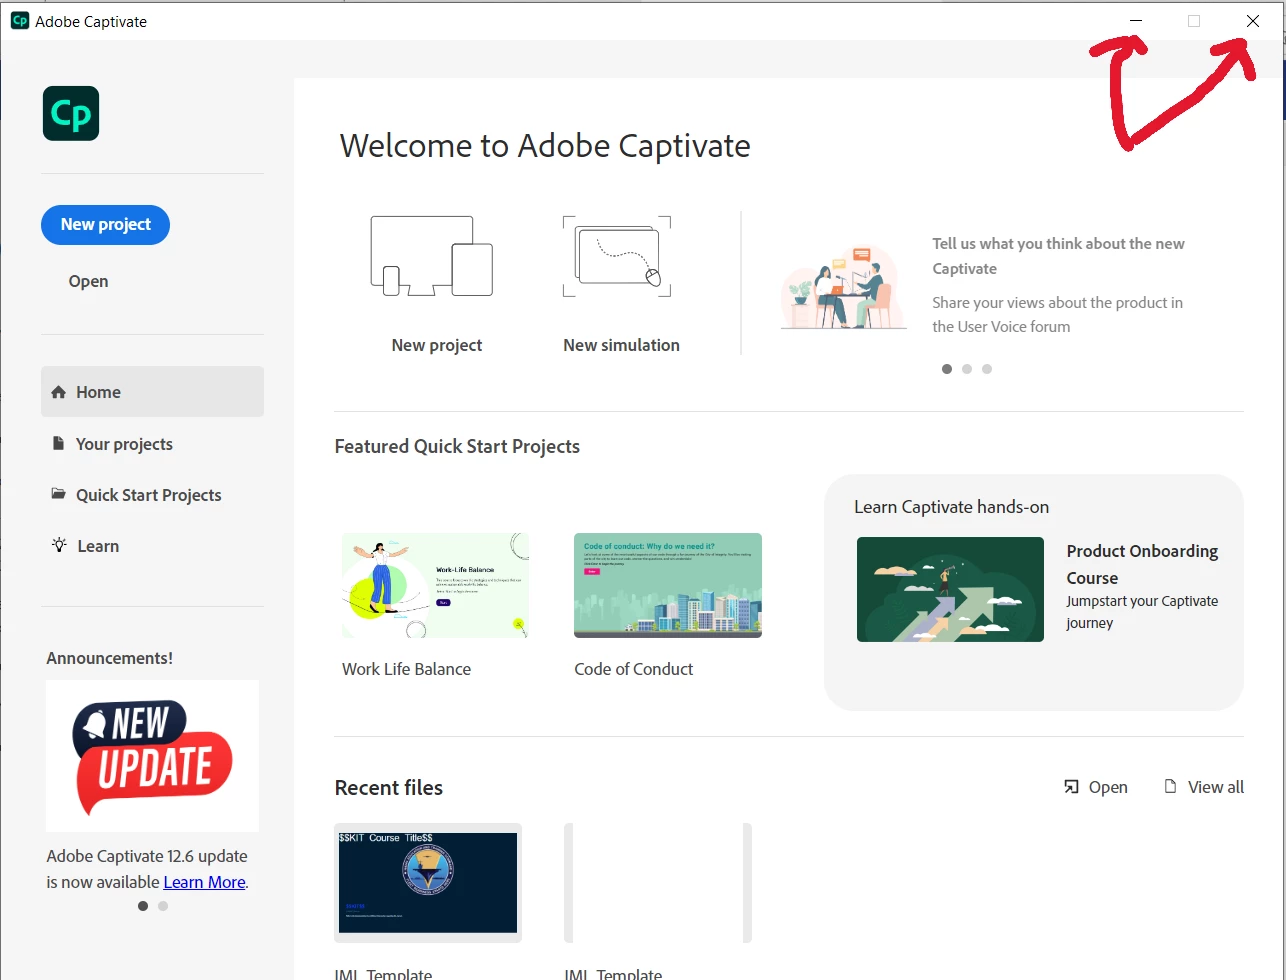Close the Adobe Captivate window

1252,21
